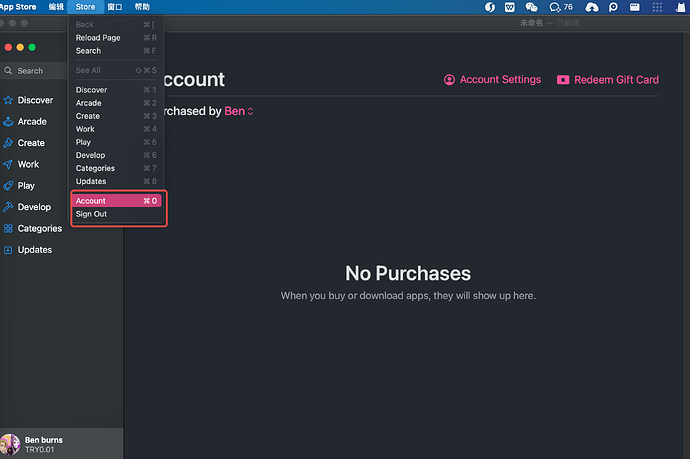
Task: Click the Develop hammer icon in sidebar
Action: point(8,207)
